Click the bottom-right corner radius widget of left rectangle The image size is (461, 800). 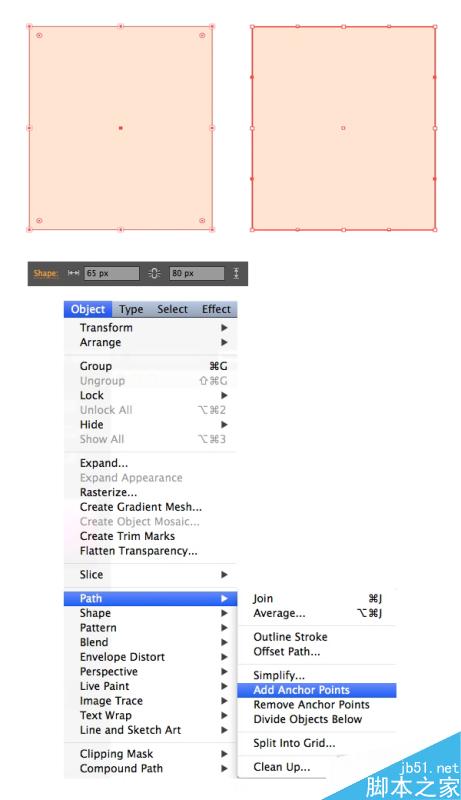(202, 220)
